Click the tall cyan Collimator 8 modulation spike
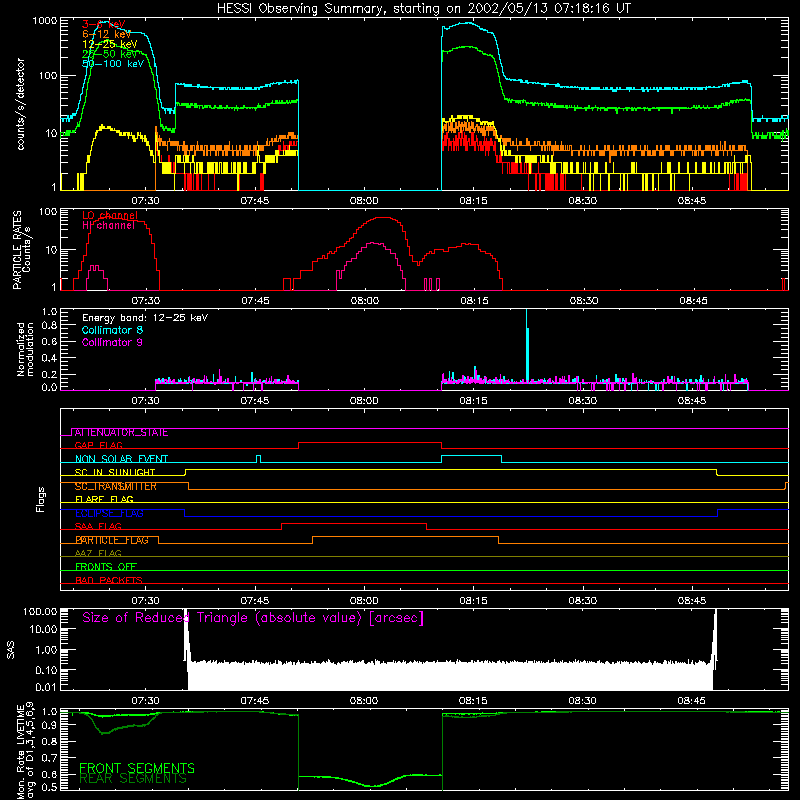The image size is (800, 800). point(527,345)
